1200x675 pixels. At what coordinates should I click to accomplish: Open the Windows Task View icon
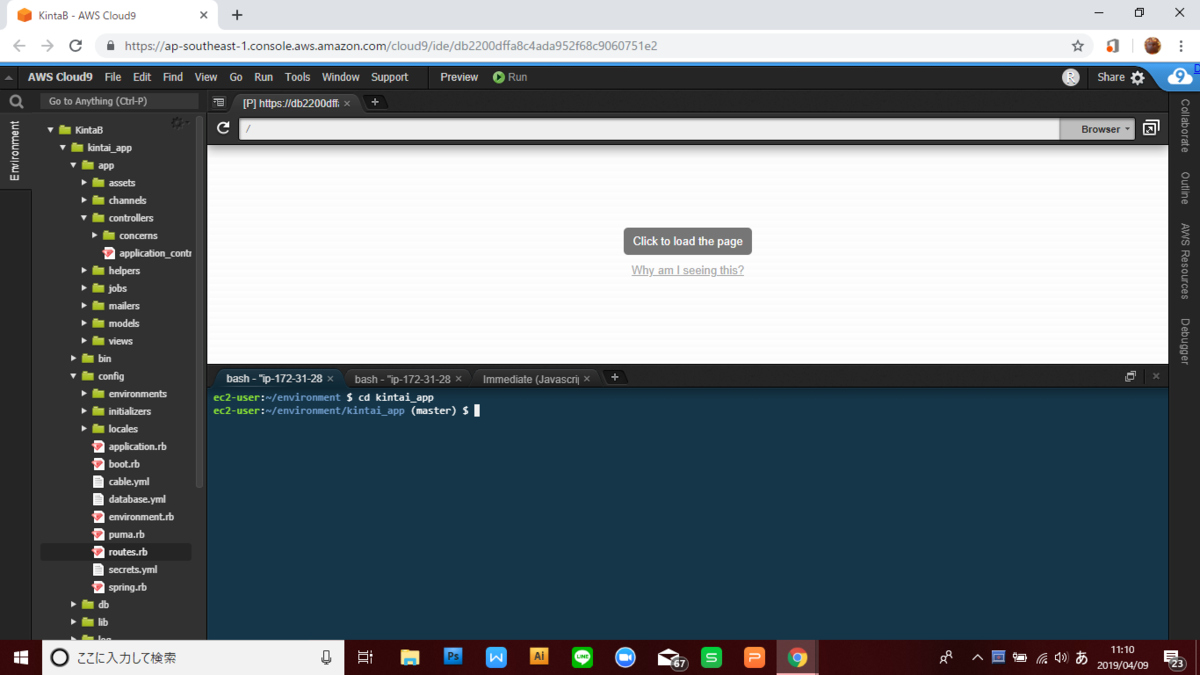(x=365, y=657)
